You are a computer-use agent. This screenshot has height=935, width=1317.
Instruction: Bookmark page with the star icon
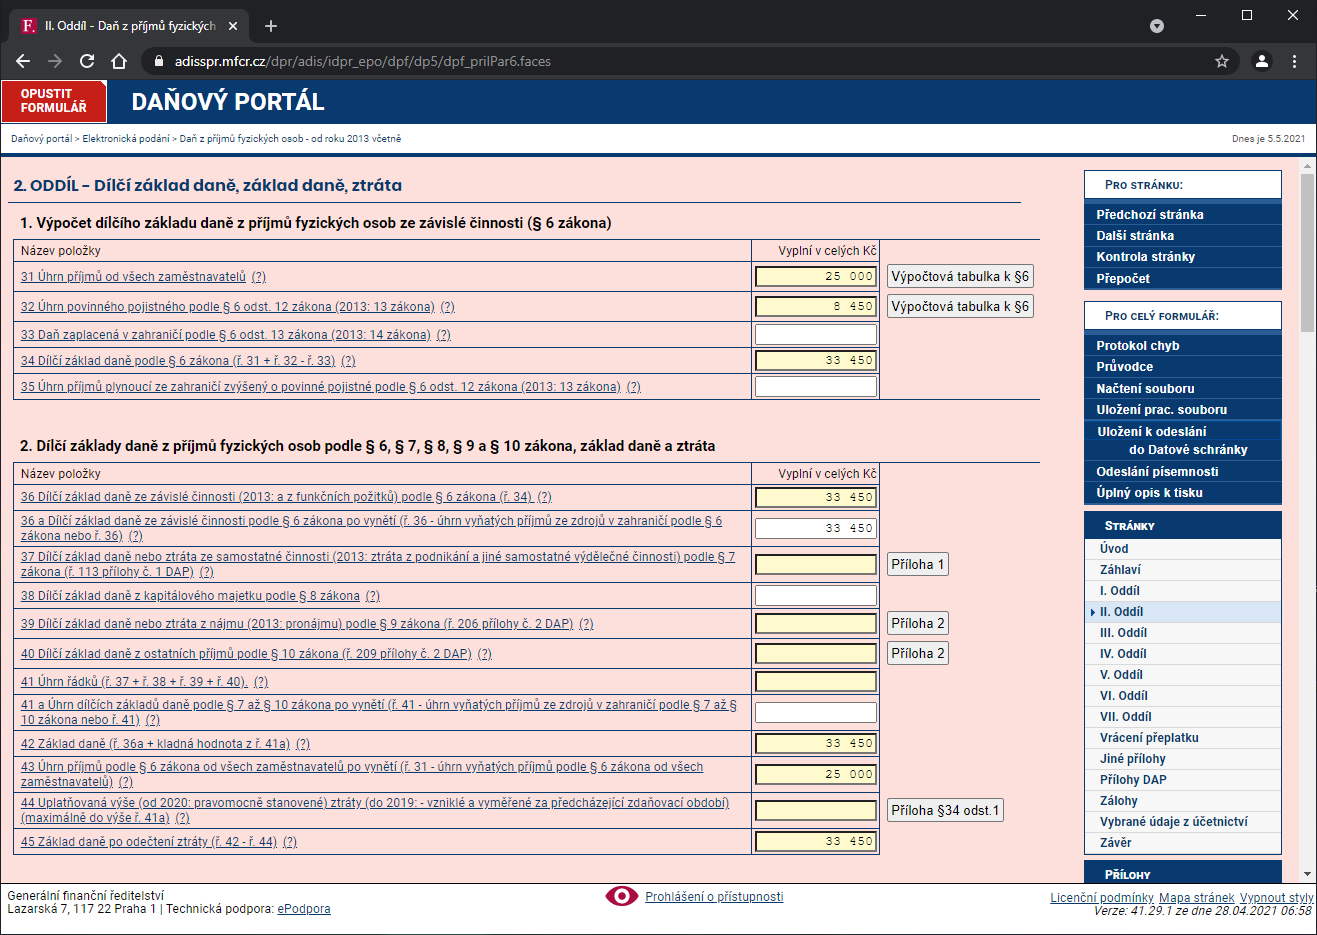(x=1221, y=61)
